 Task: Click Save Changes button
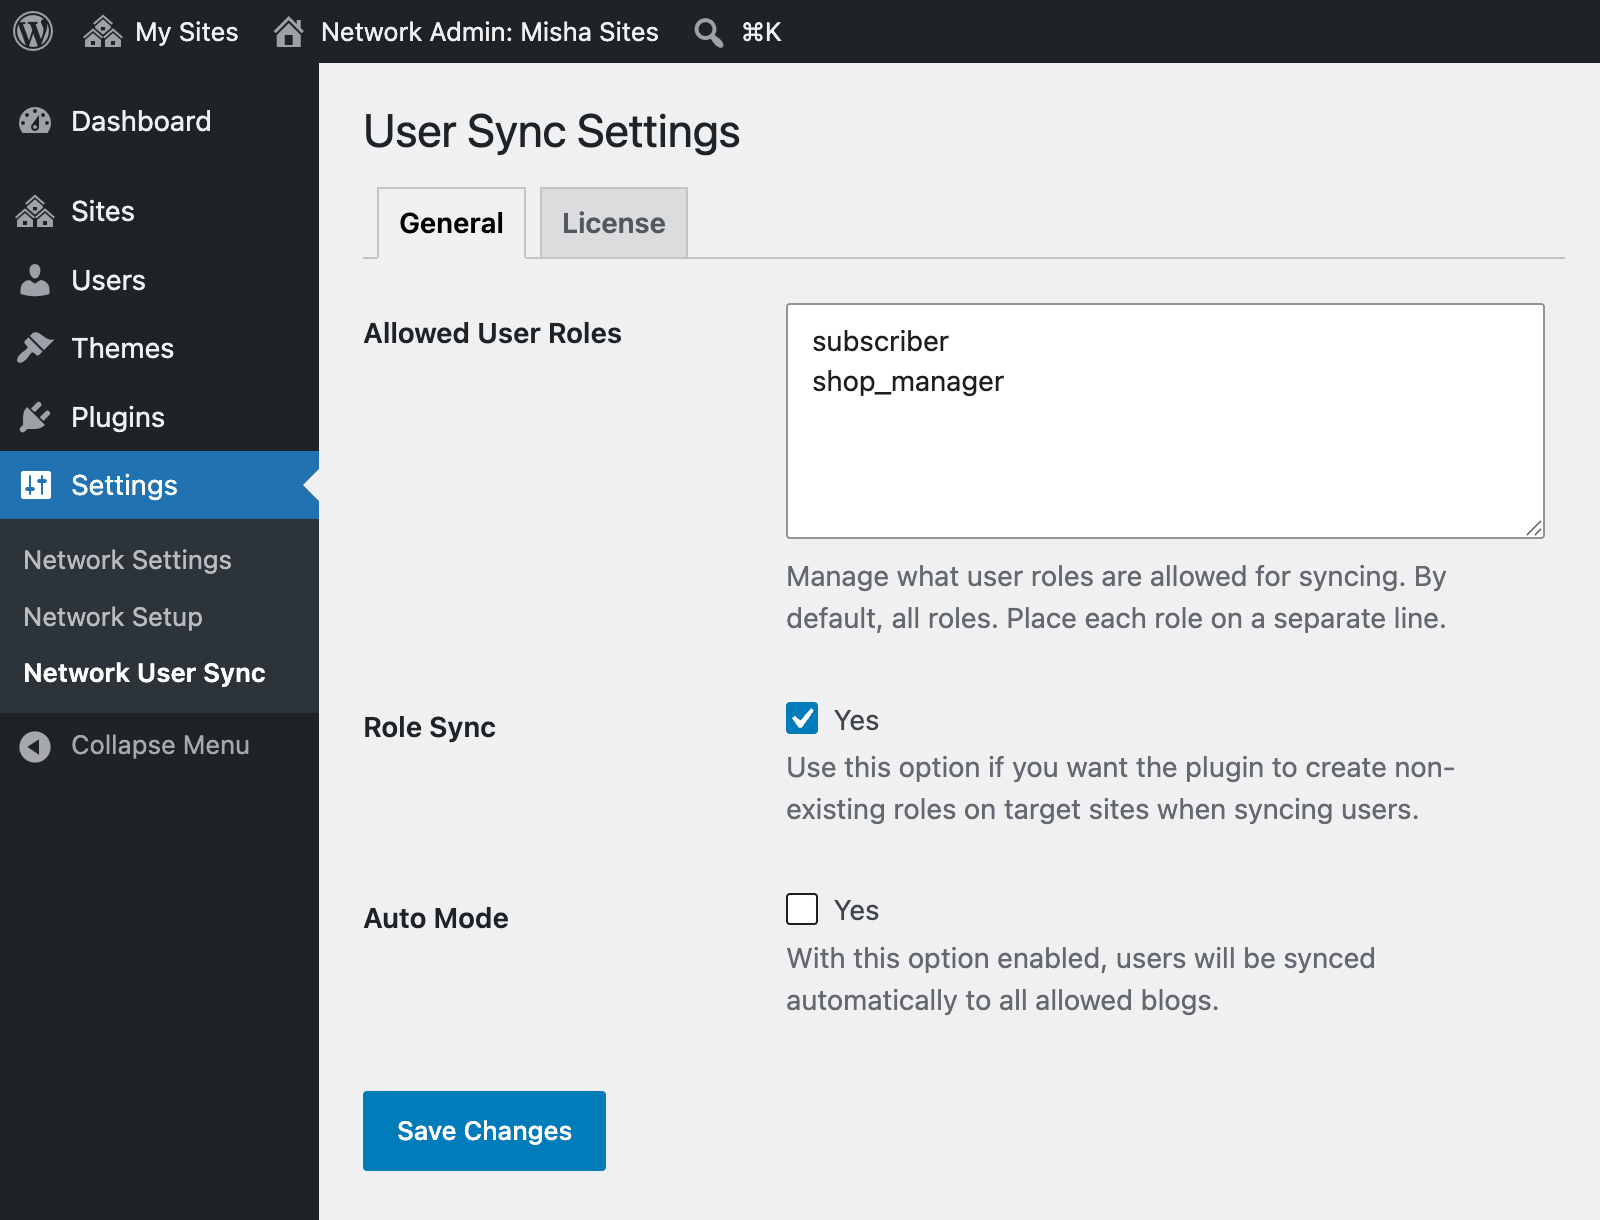(484, 1131)
